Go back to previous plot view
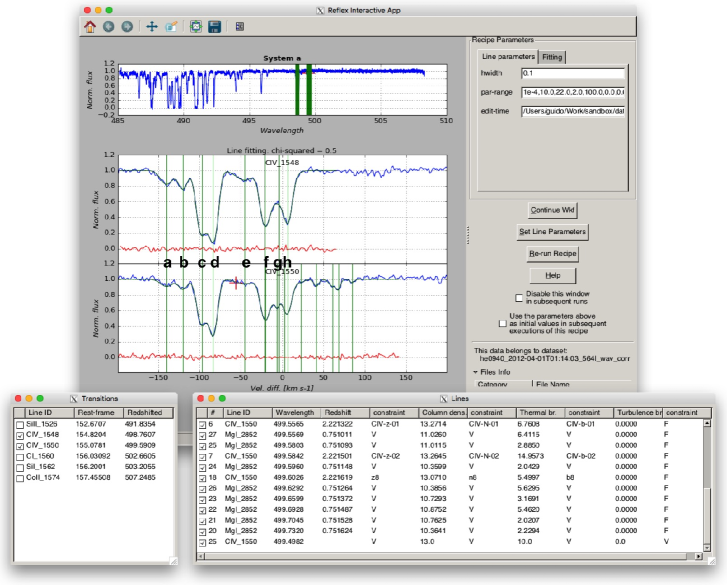 tap(108, 26)
